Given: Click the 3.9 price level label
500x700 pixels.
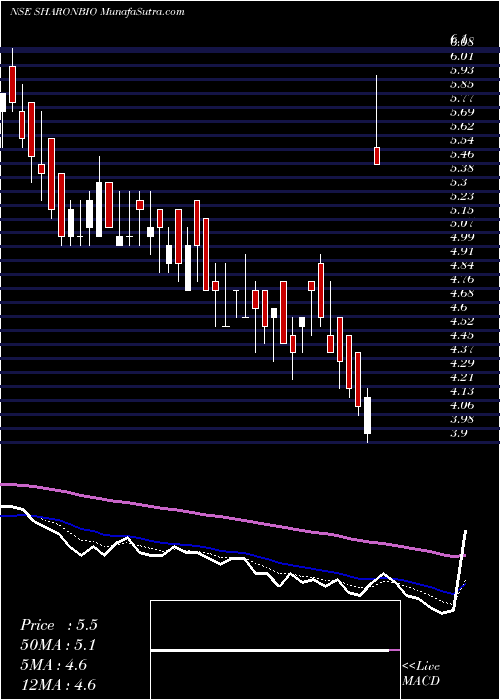Looking at the screenshot, I should click(458, 433).
